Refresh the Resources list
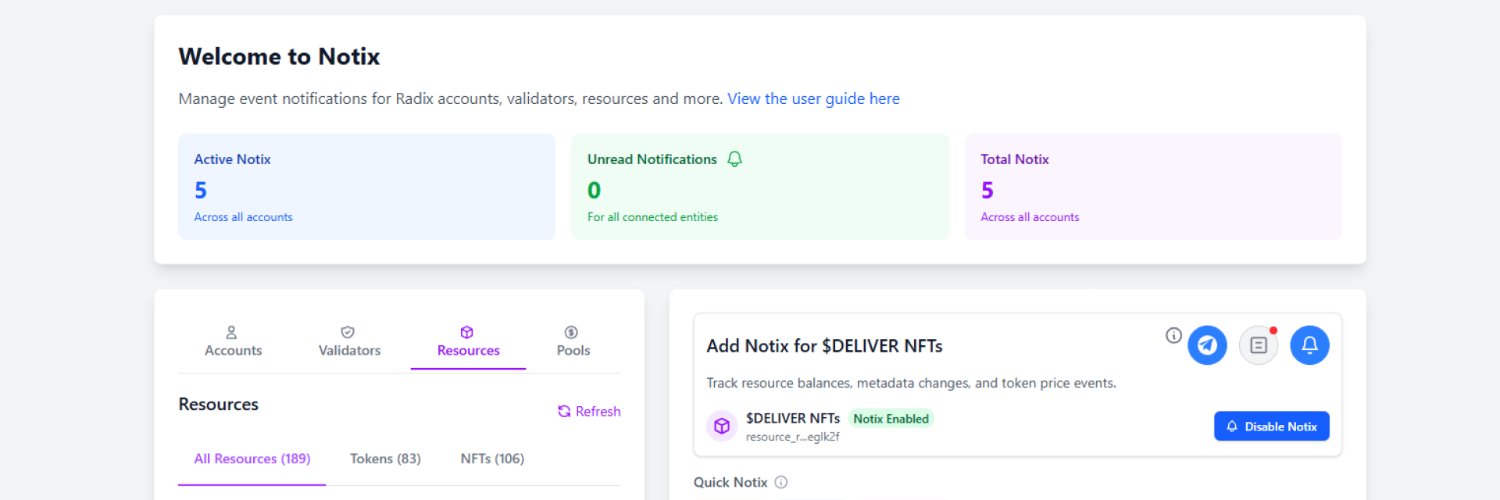Screen dimensions: 1500x500 pos(589,411)
